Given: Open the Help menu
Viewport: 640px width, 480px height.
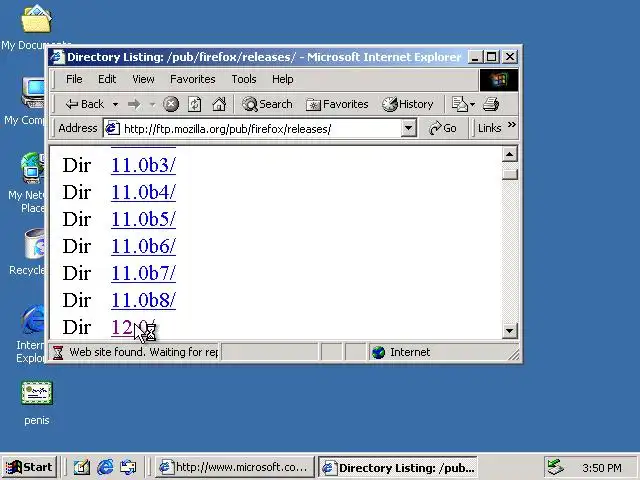Looking at the screenshot, I should click(x=282, y=79).
